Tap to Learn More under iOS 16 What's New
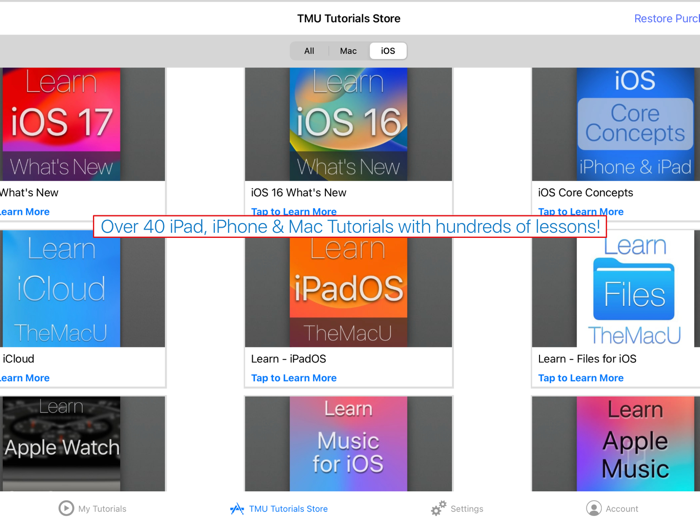700x525 pixels. point(294,212)
